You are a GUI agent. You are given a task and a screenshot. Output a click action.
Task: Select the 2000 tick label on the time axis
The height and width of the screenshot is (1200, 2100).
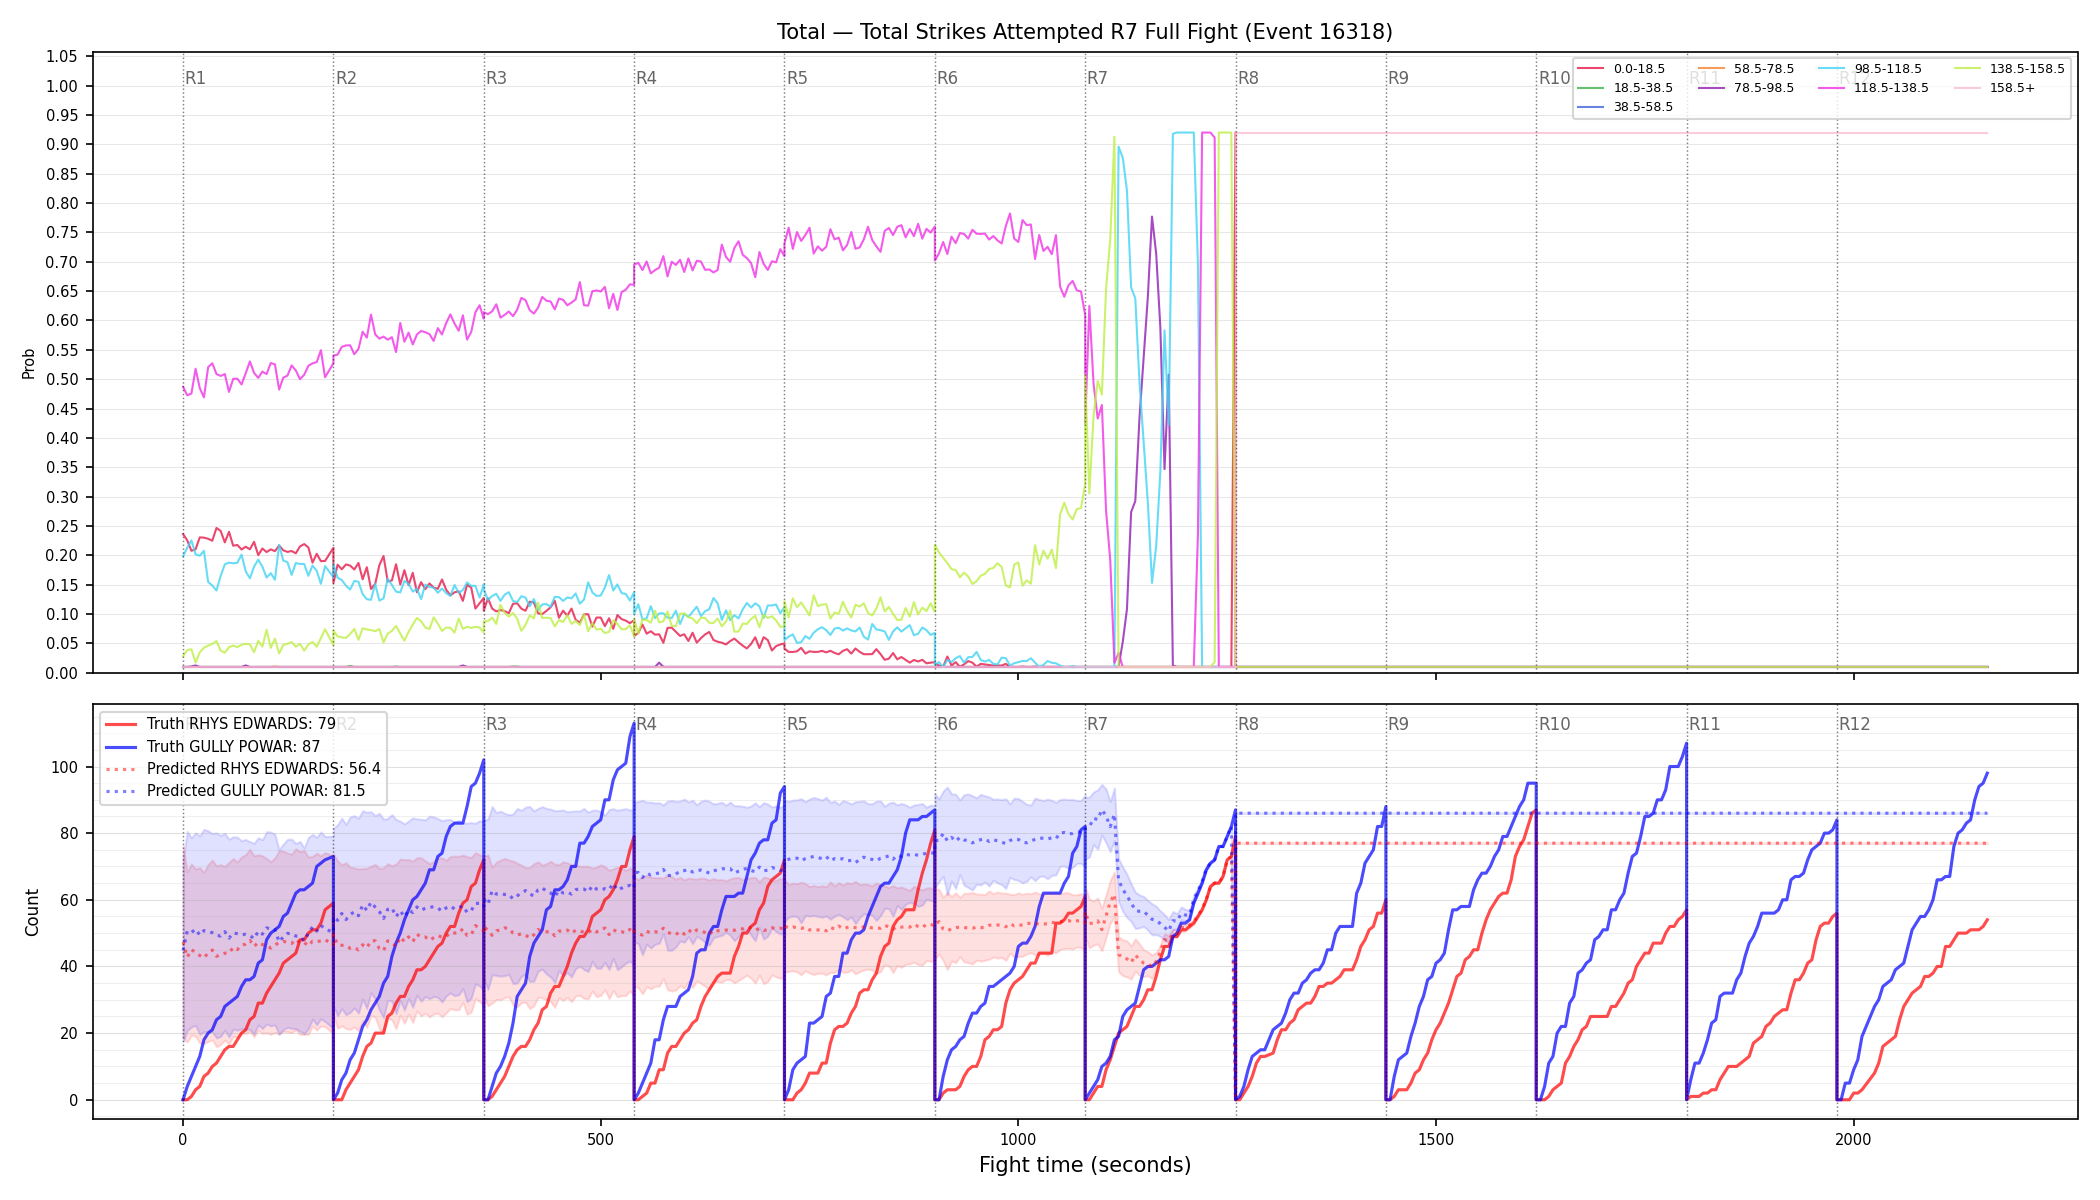click(1854, 1139)
